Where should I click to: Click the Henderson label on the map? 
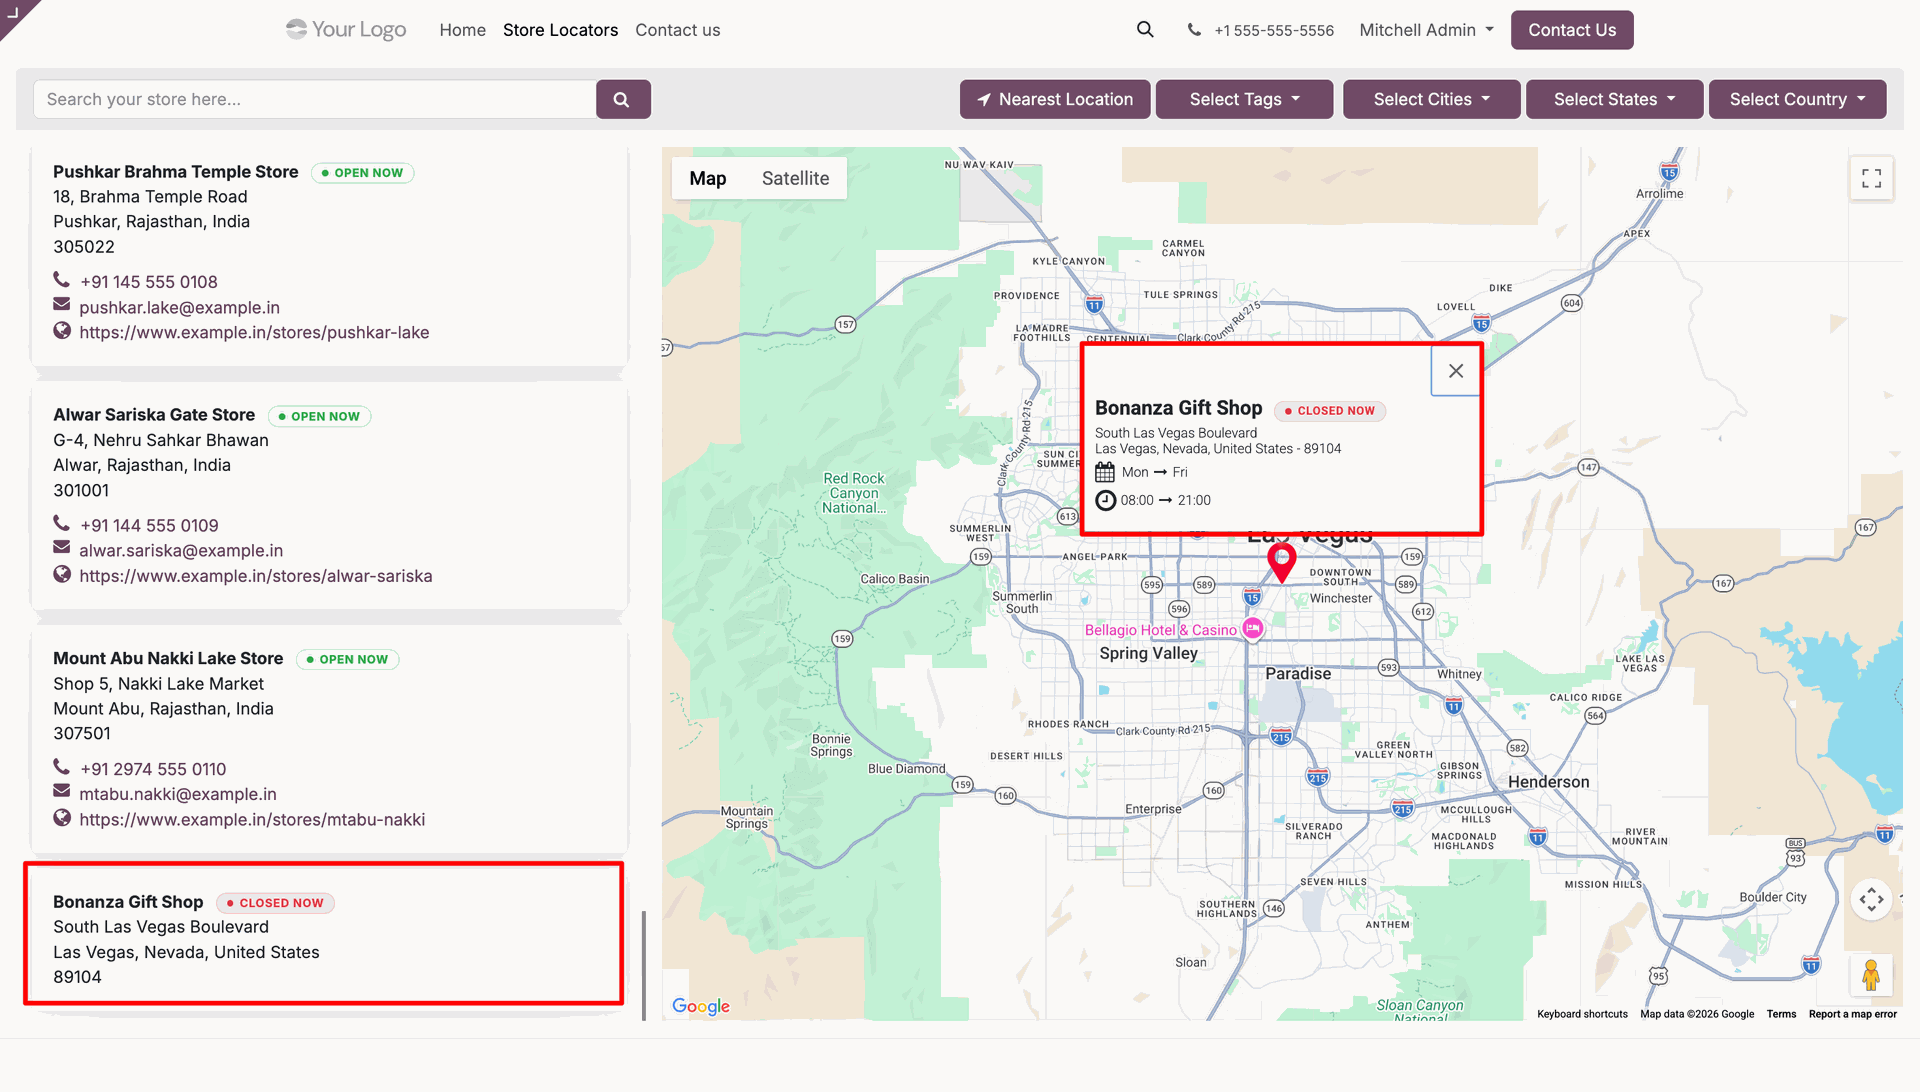coord(1548,782)
